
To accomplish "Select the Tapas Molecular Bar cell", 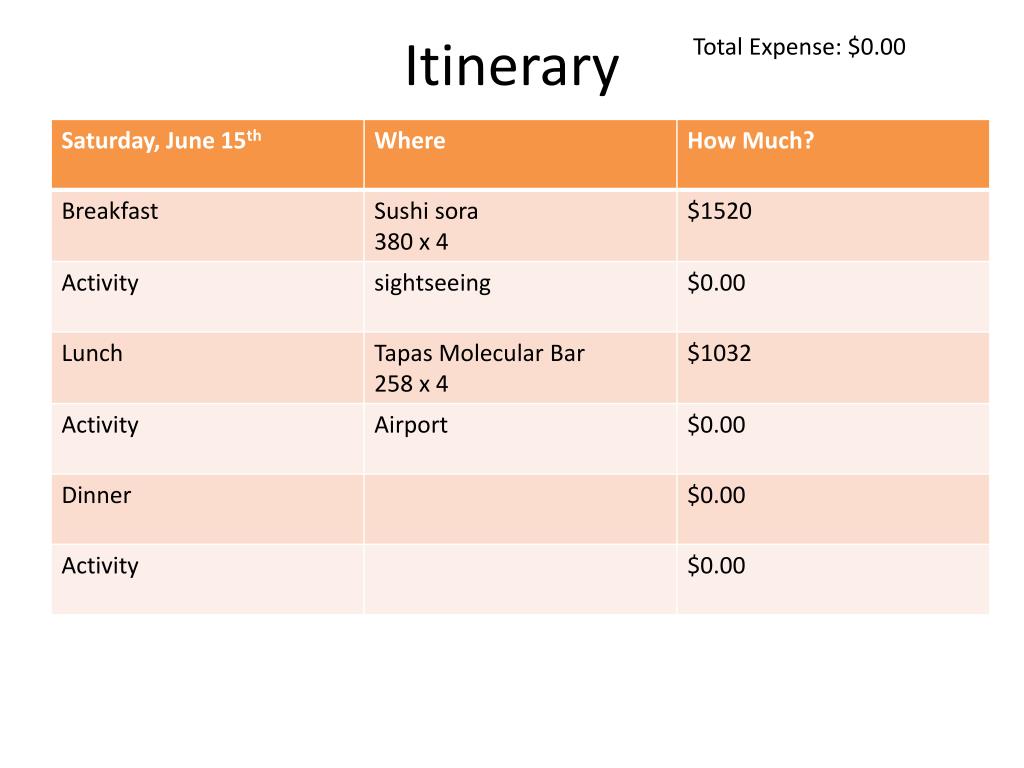I will point(520,368).
